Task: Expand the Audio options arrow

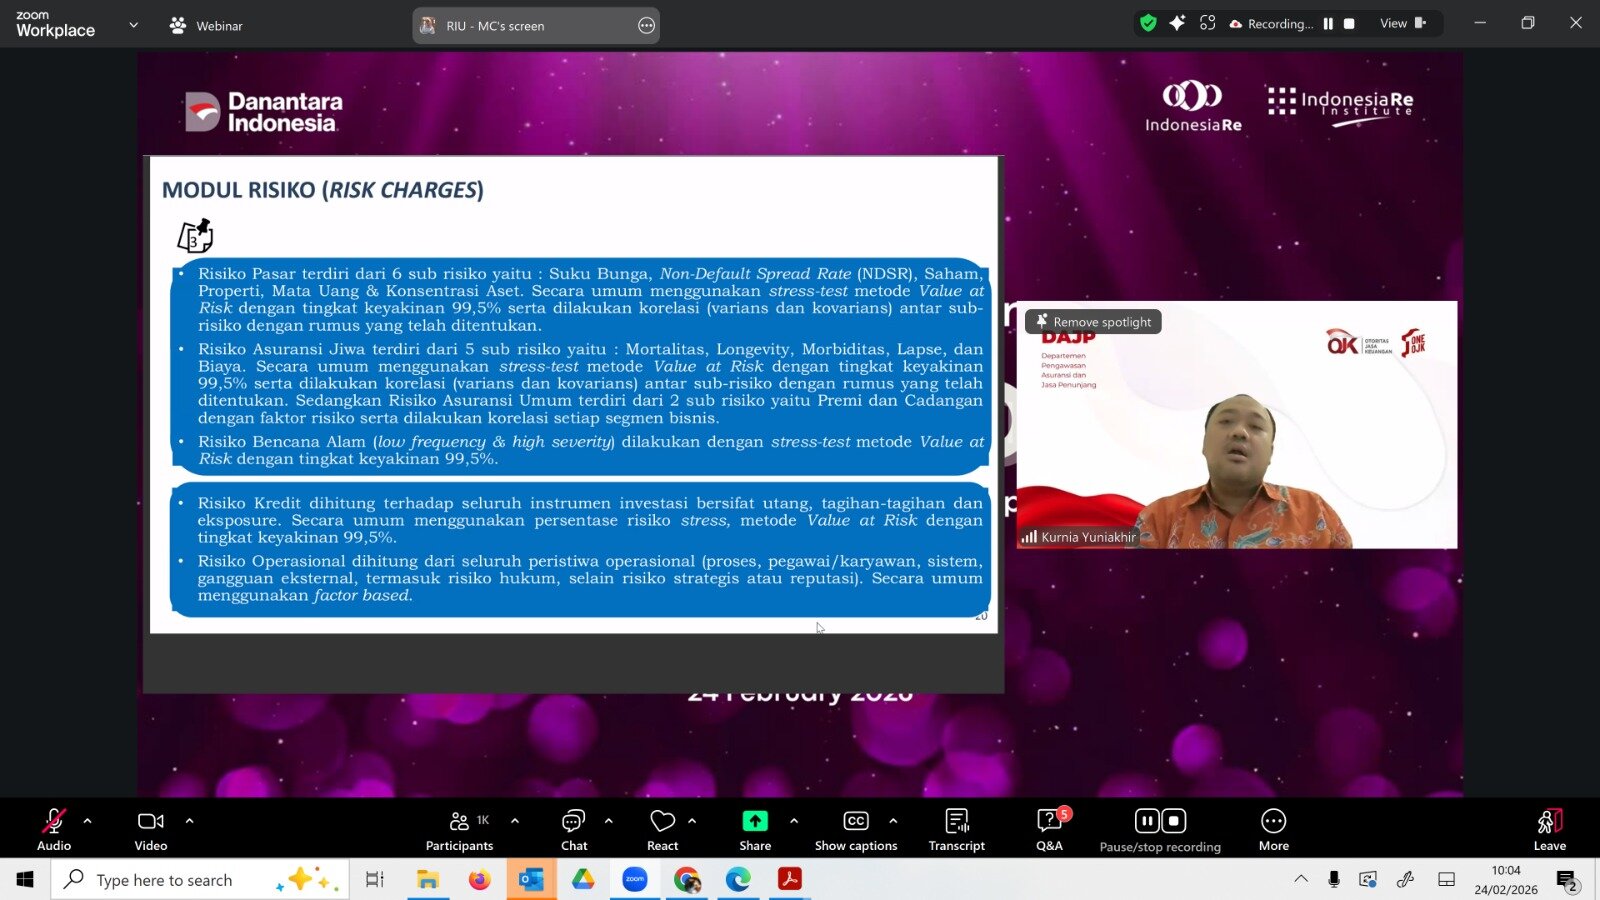Action: click(x=88, y=821)
